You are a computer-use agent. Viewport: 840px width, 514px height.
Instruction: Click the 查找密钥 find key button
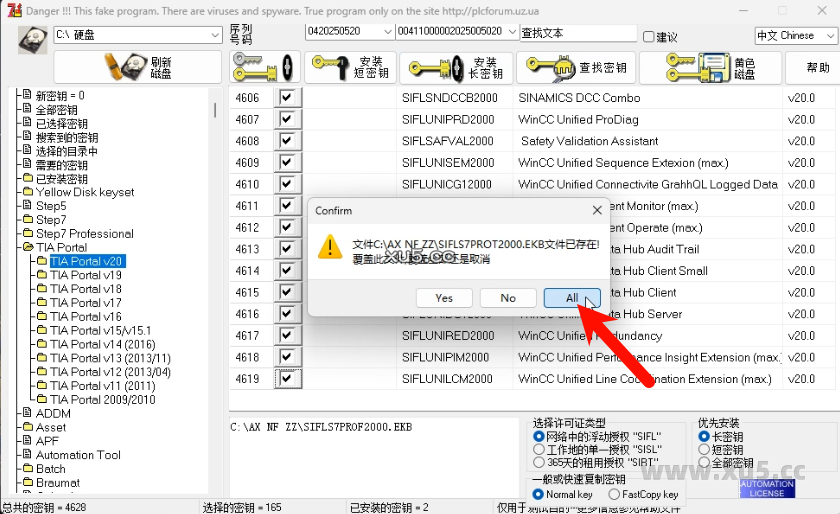574,68
